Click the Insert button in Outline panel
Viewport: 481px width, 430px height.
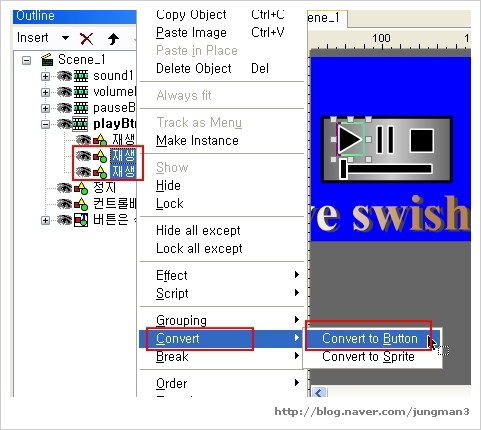click(33, 38)
